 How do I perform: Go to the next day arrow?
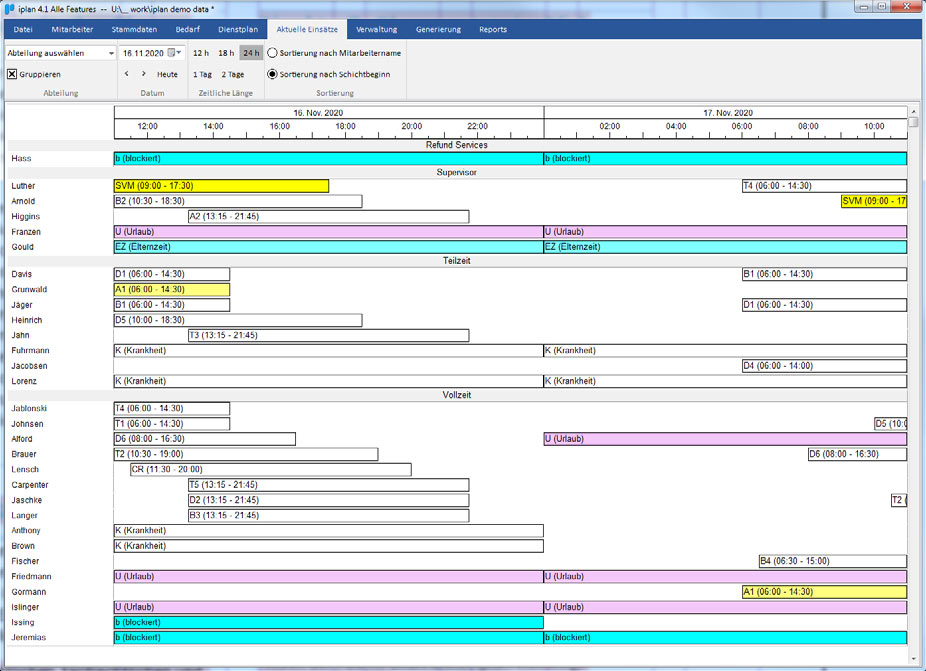[144, 74]
